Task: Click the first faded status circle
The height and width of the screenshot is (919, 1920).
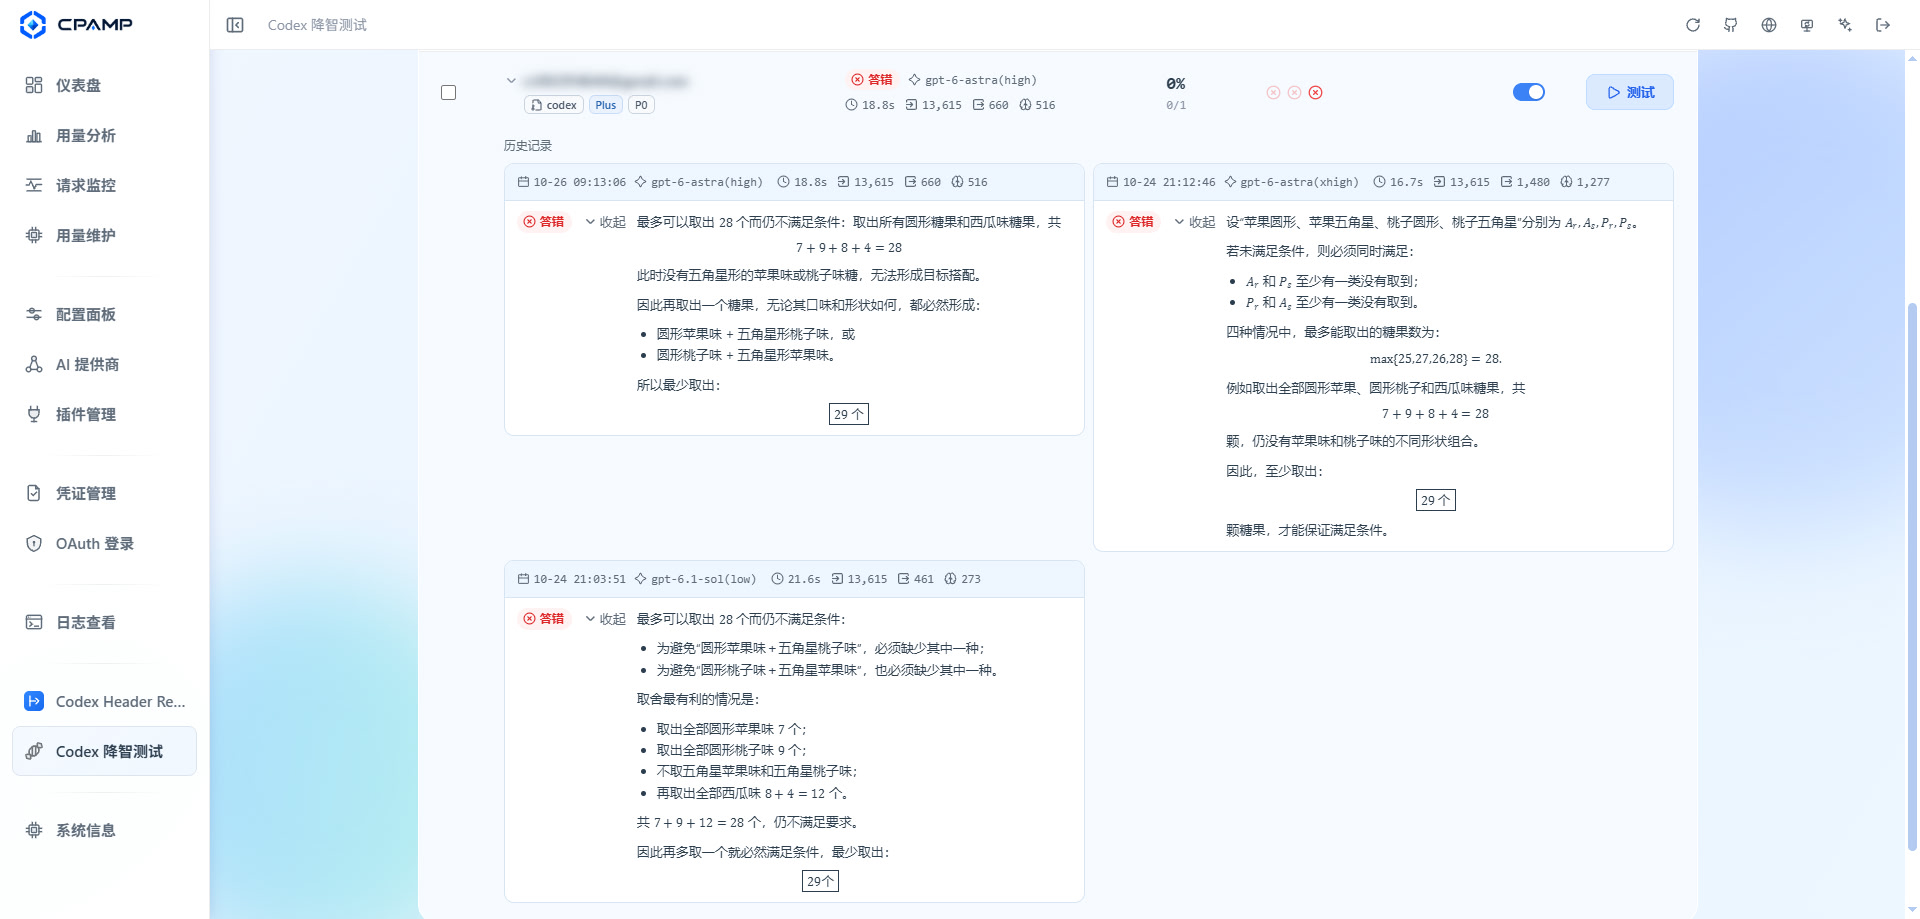Action: [x=1273, y=92]
